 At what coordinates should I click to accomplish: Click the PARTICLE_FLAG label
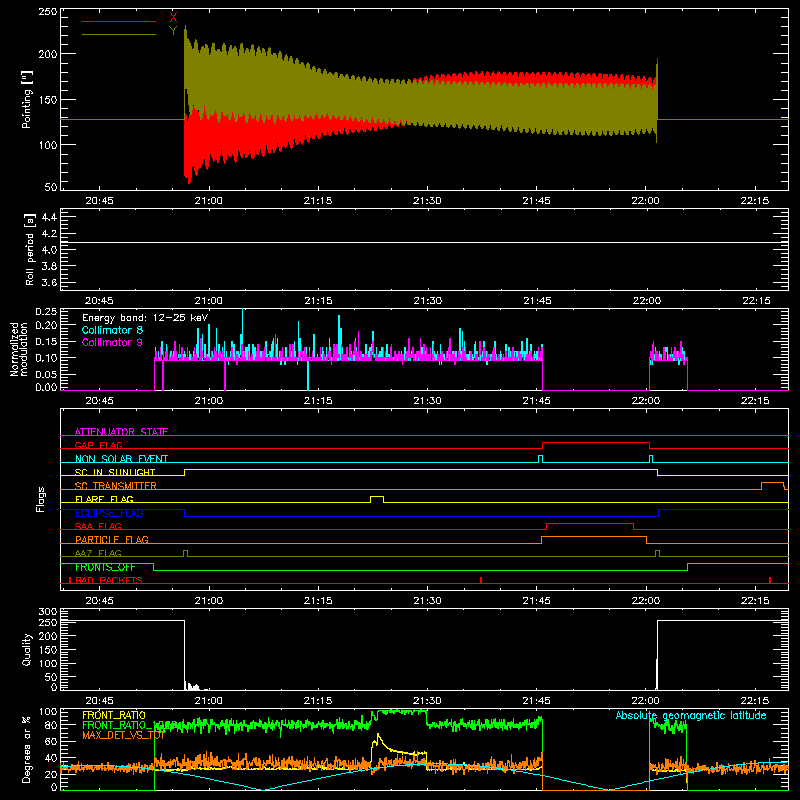(x=112, y=539)
